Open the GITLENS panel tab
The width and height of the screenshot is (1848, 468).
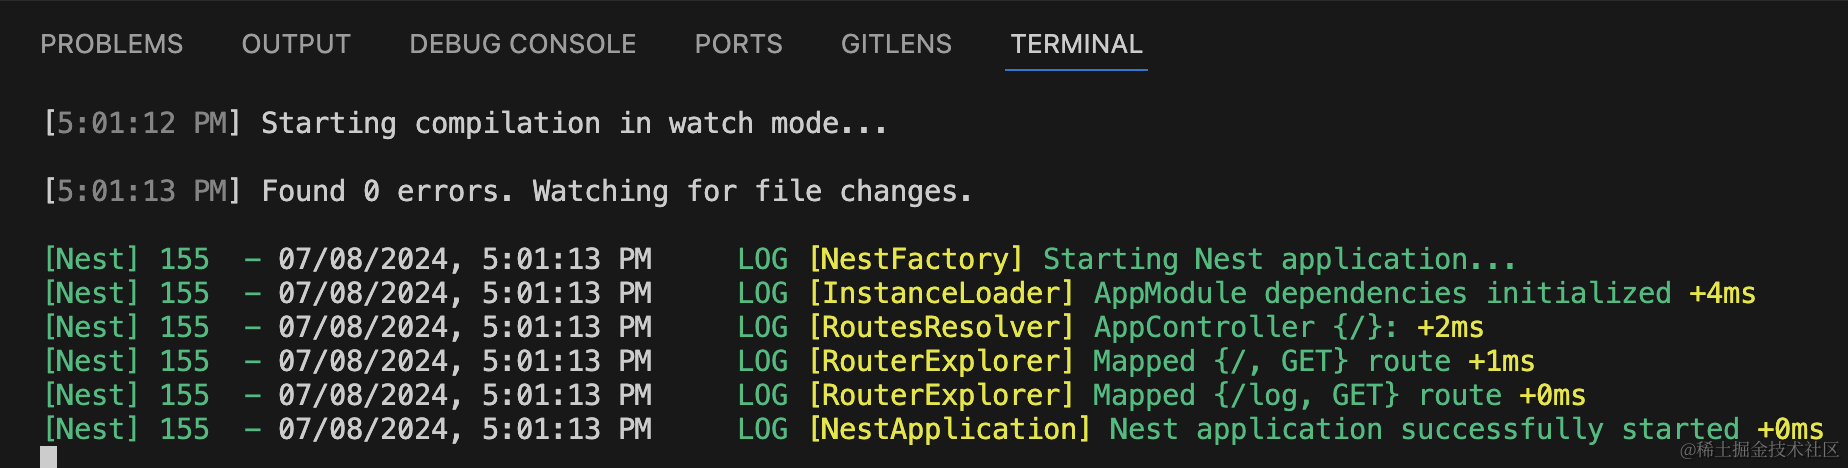[x=896, y=44]
